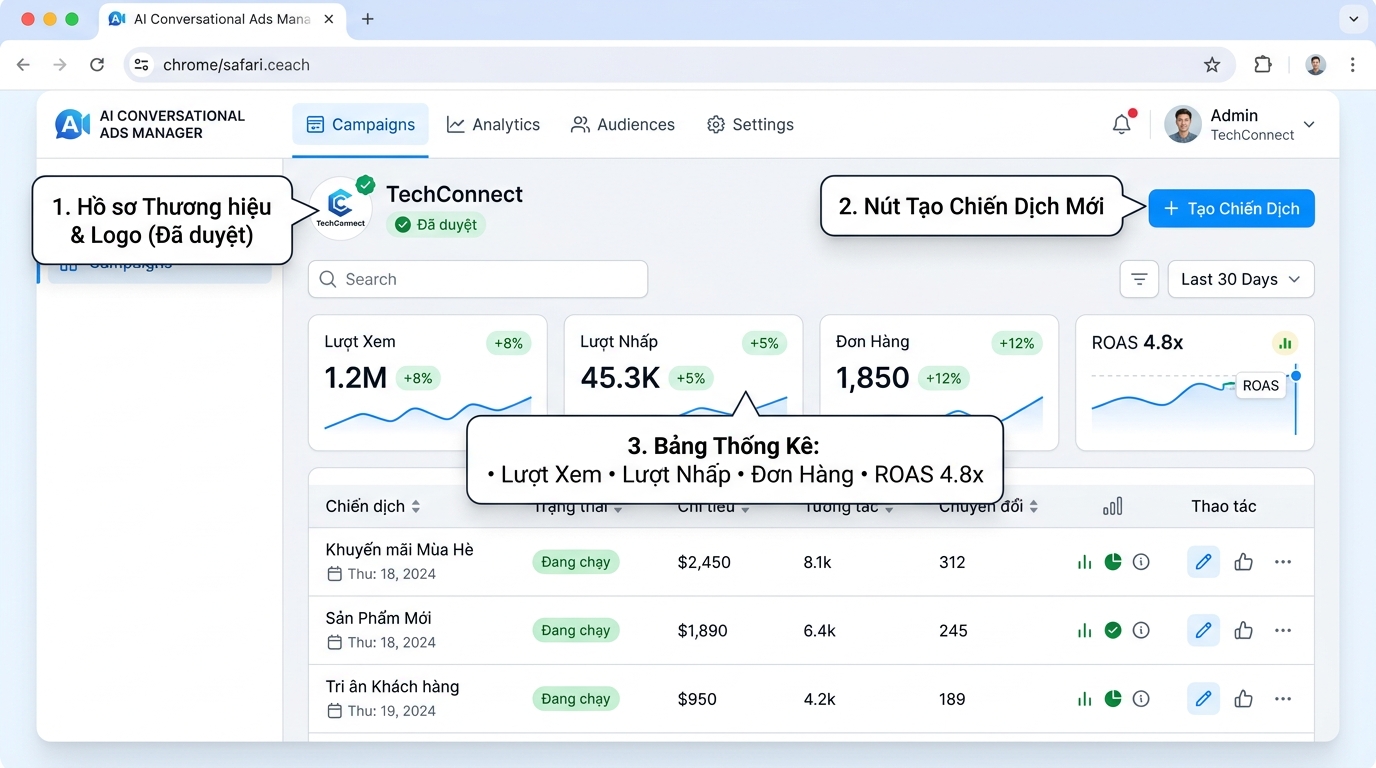The image size is (1376, 768).
Task: Click the browser address bar
Action: pos(680,65)
